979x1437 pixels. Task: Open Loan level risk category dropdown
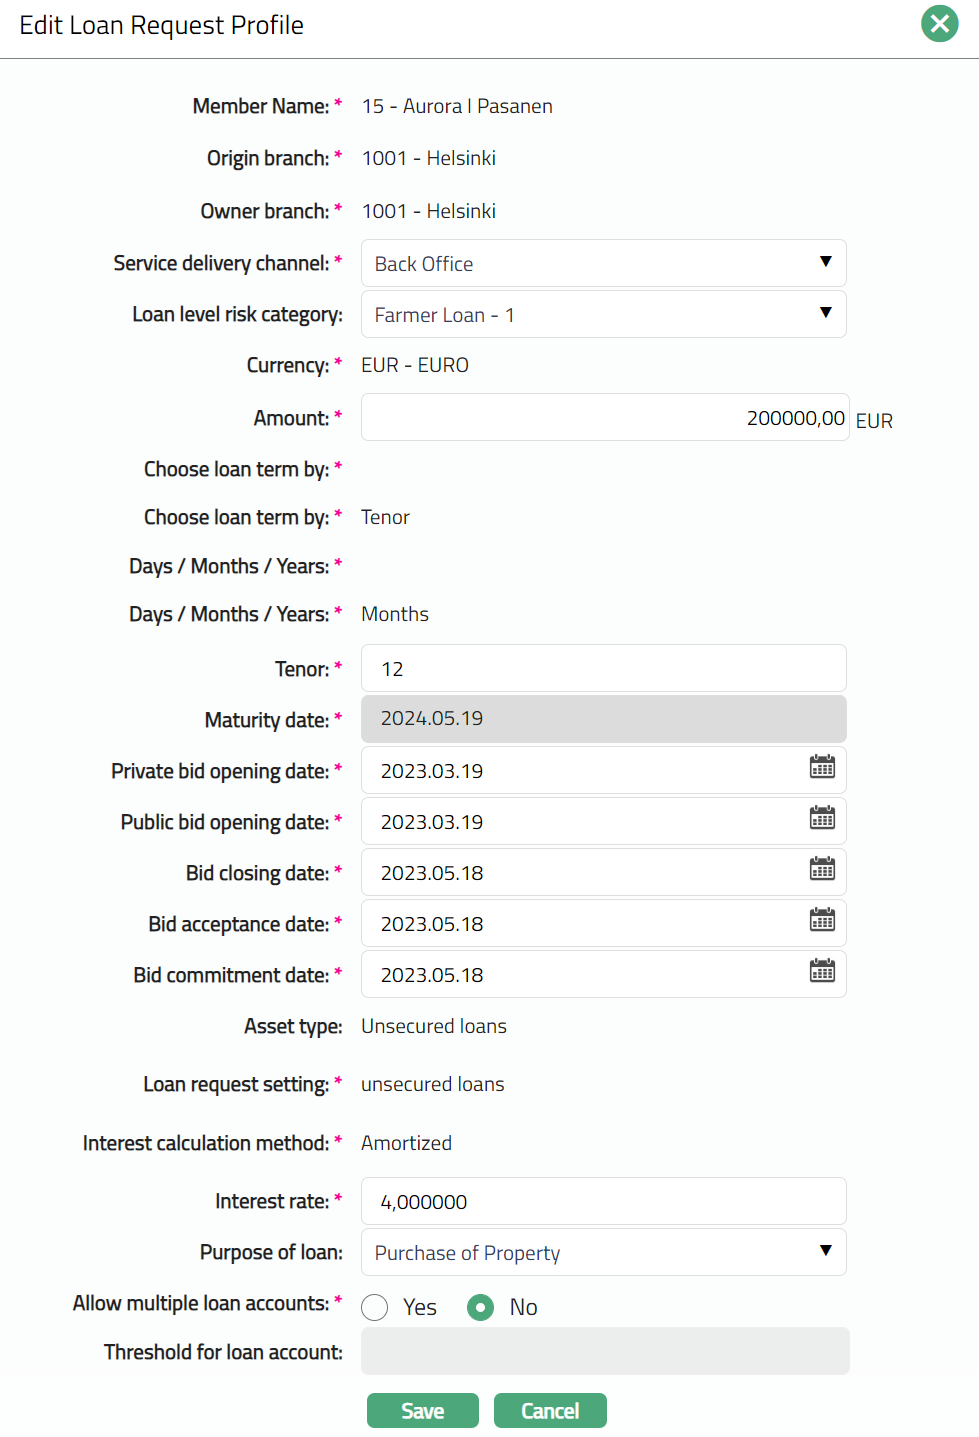pos(603,314)
